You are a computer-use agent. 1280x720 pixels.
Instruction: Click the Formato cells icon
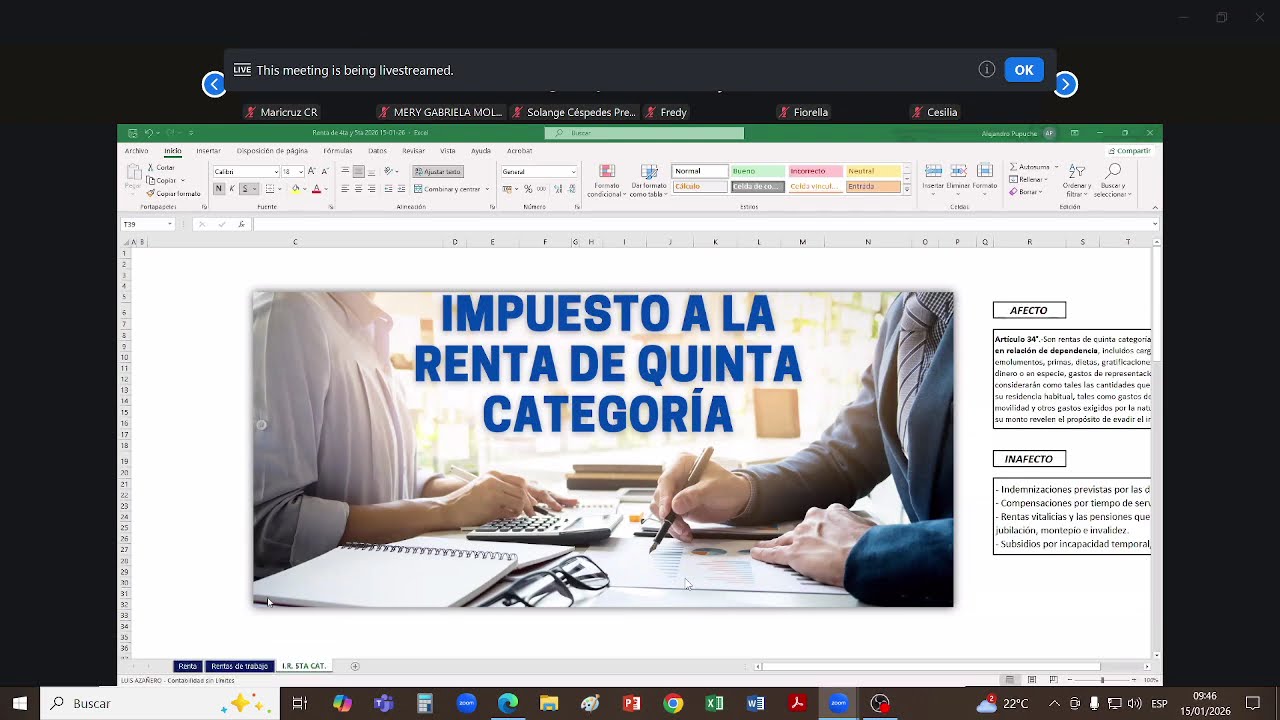point(985,170)
